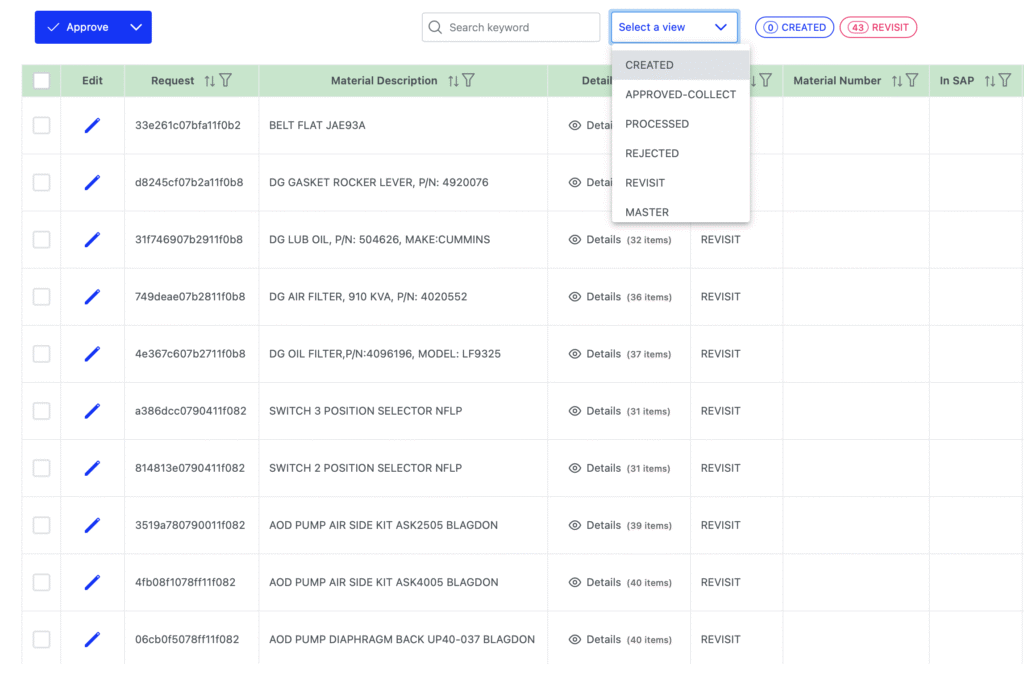Open filter funnel on In SAP column
1024x673 pixels.
click(1005, 81)
